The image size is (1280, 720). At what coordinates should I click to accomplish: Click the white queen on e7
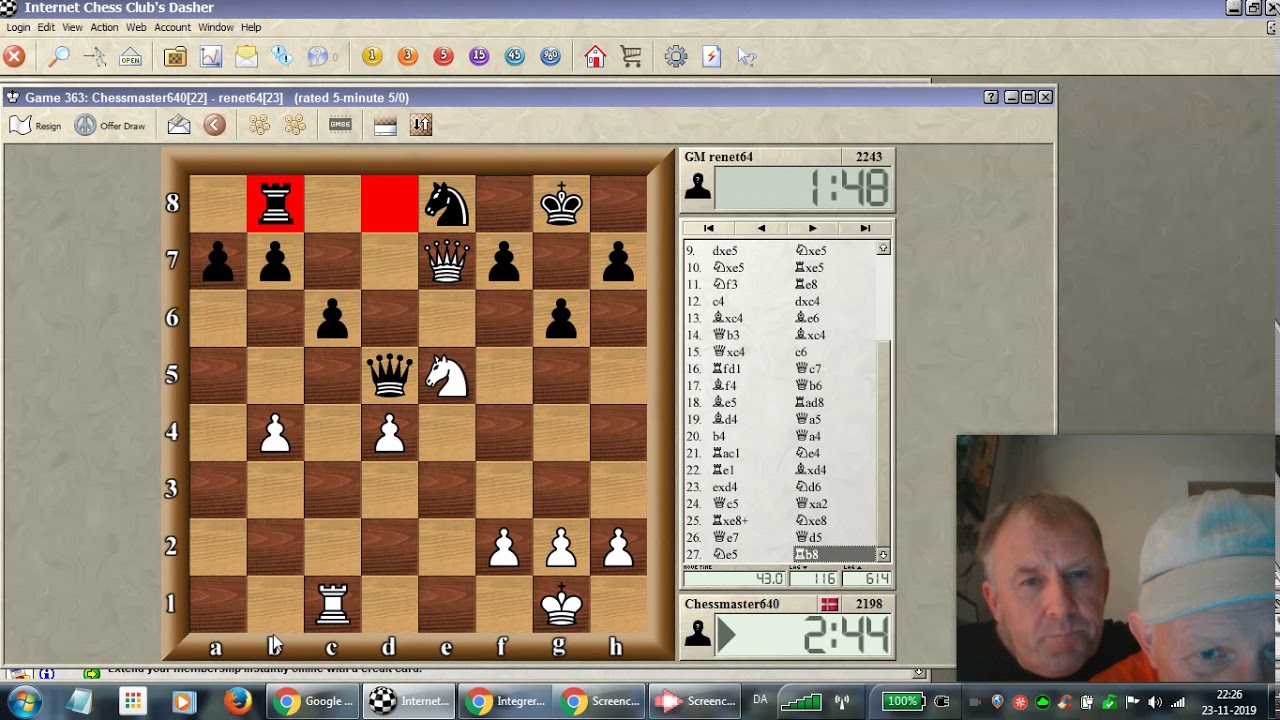[x=447, y=262]
